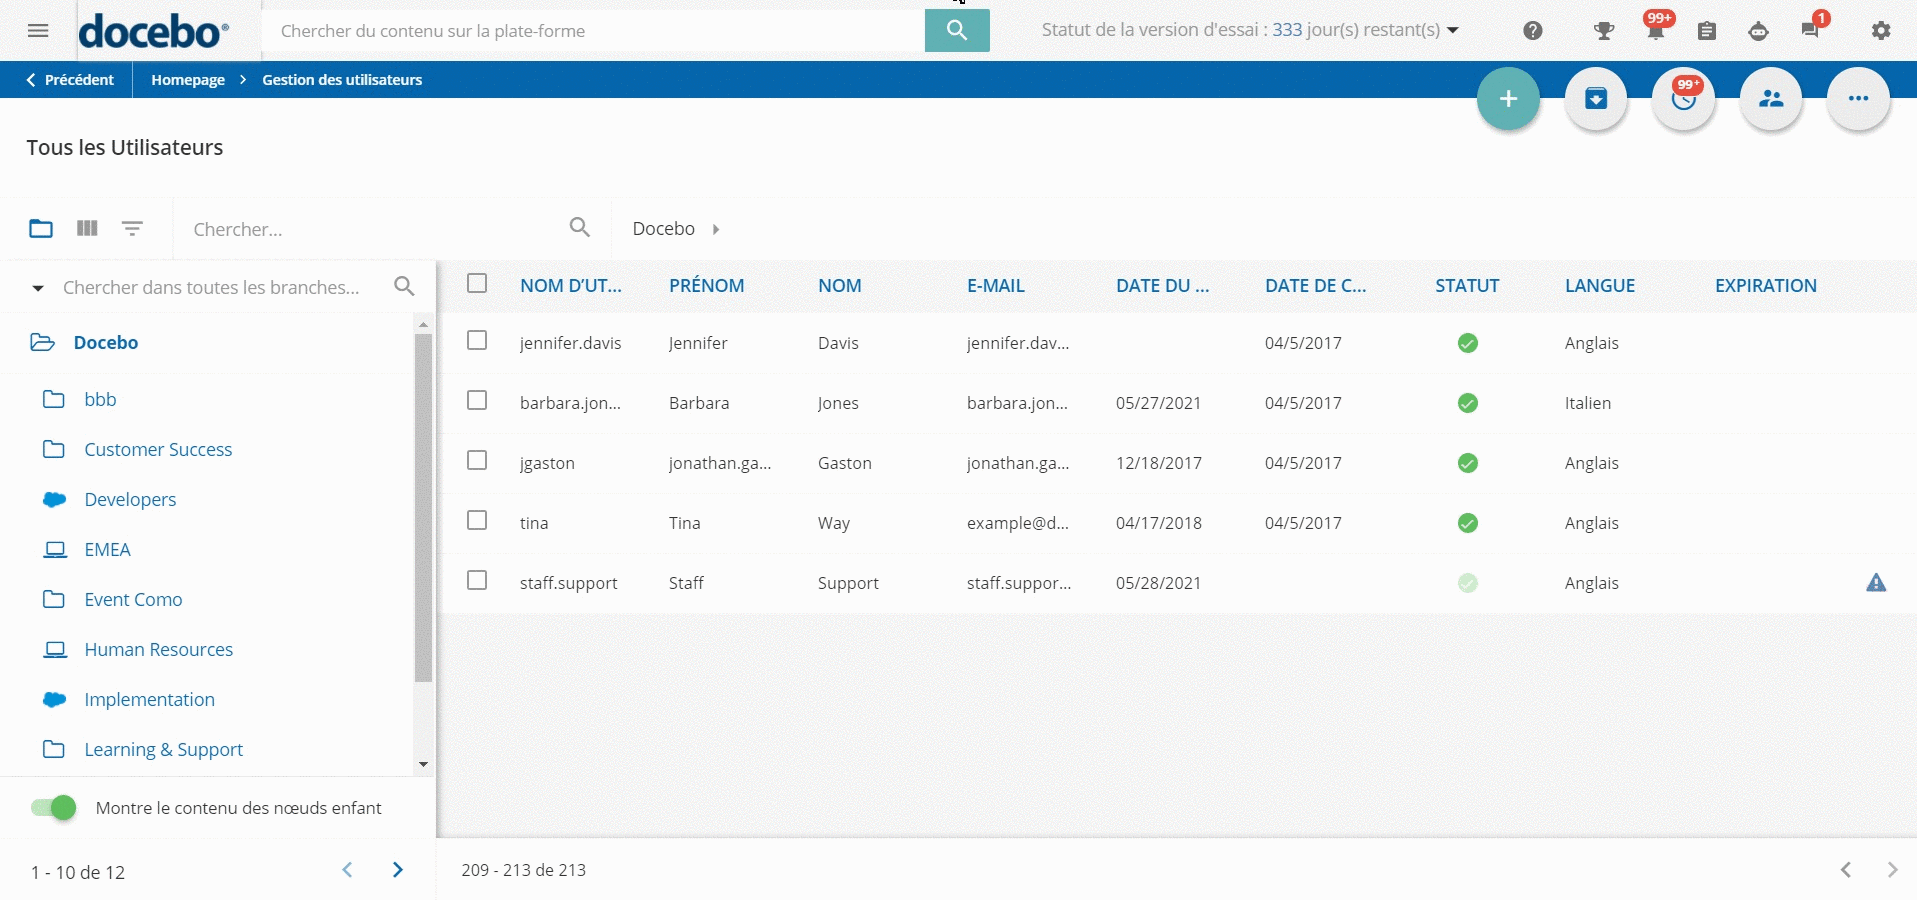Open the hamburger main menu
Screen dimensions: 1917x900
(x=38, y=31)
